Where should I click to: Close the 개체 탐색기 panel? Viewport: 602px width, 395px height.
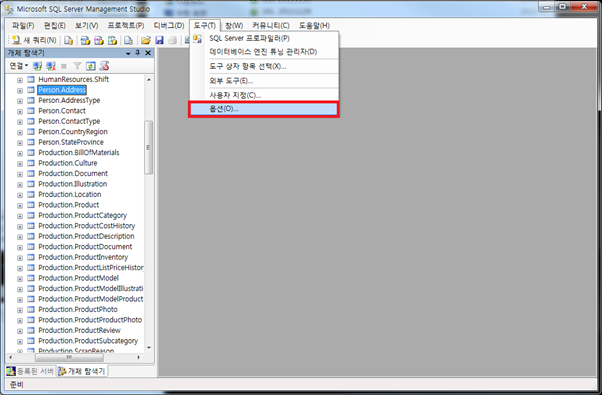pyautogui.click(x=148, y=53)
